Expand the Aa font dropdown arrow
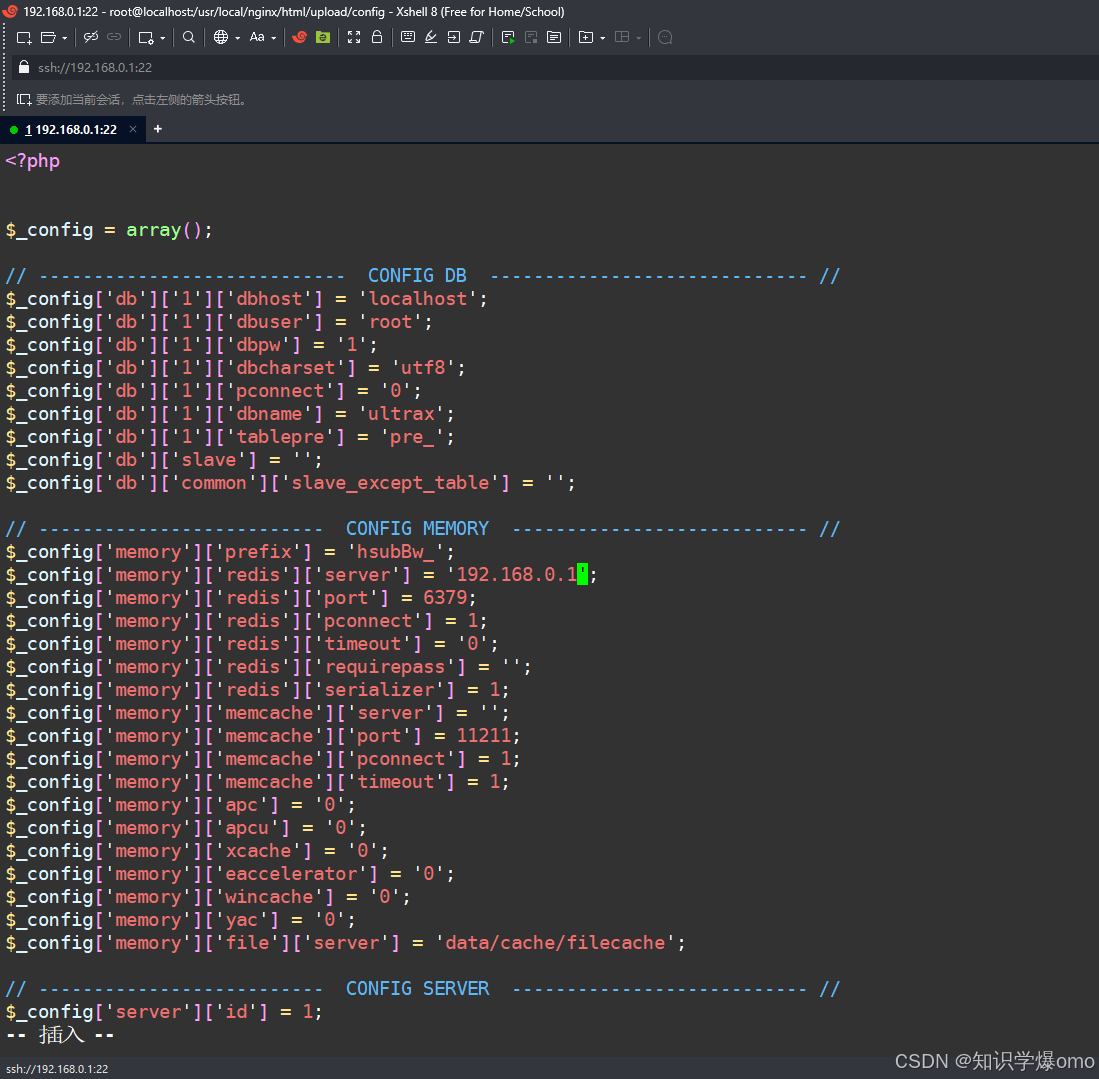Viewport: 1099px width, 1079px height. pyautogui.click(x=274, y=38)
